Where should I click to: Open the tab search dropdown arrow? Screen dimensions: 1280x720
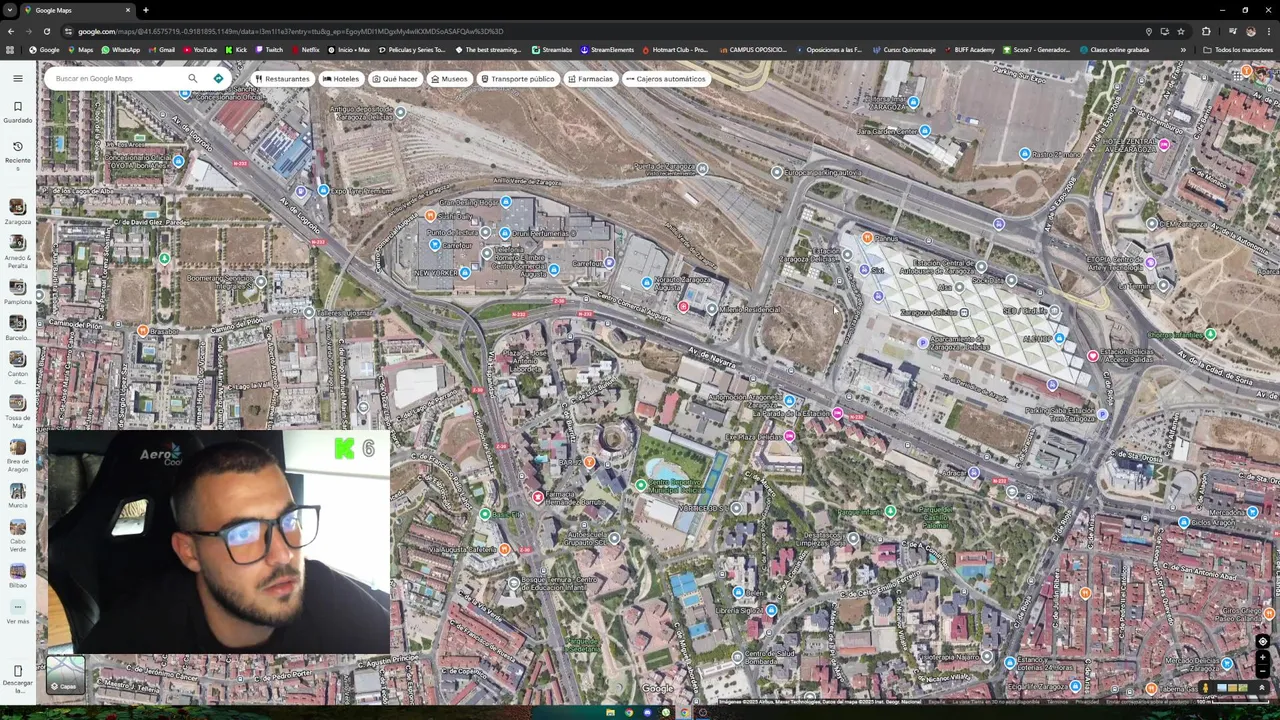point(10,10)
